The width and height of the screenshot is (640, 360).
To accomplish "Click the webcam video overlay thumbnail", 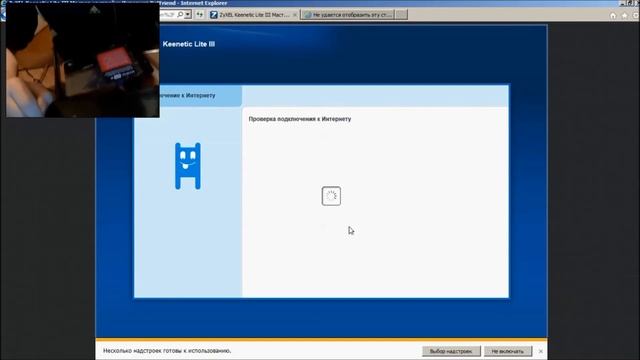I will coord(82,60).
